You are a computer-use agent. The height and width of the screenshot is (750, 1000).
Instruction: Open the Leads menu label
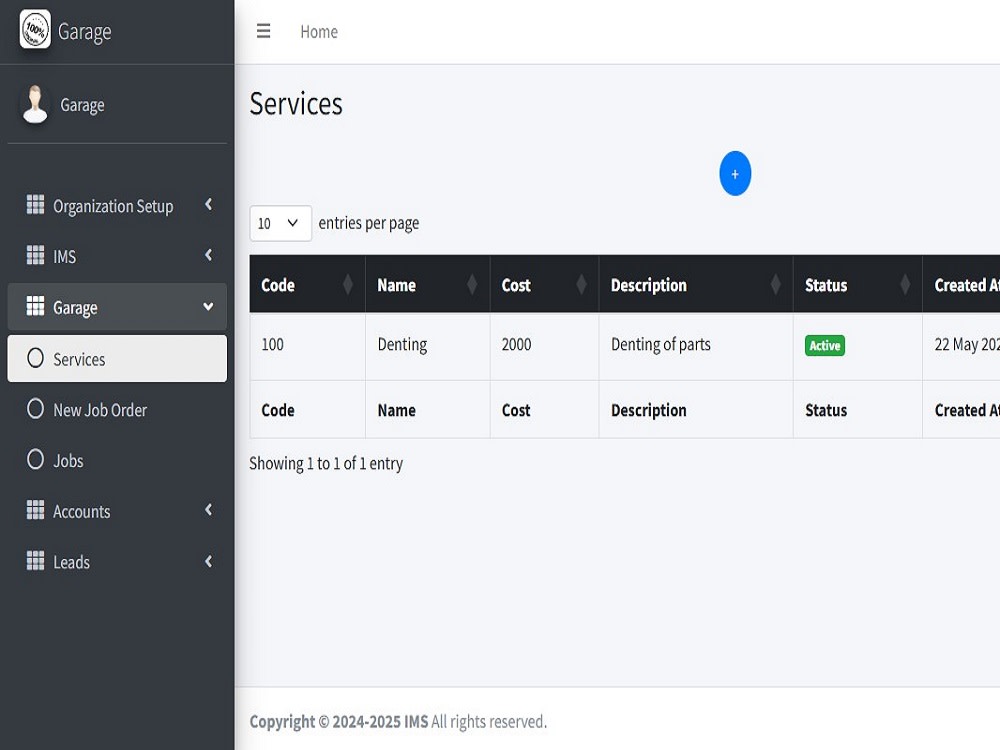tap(71, 562)
